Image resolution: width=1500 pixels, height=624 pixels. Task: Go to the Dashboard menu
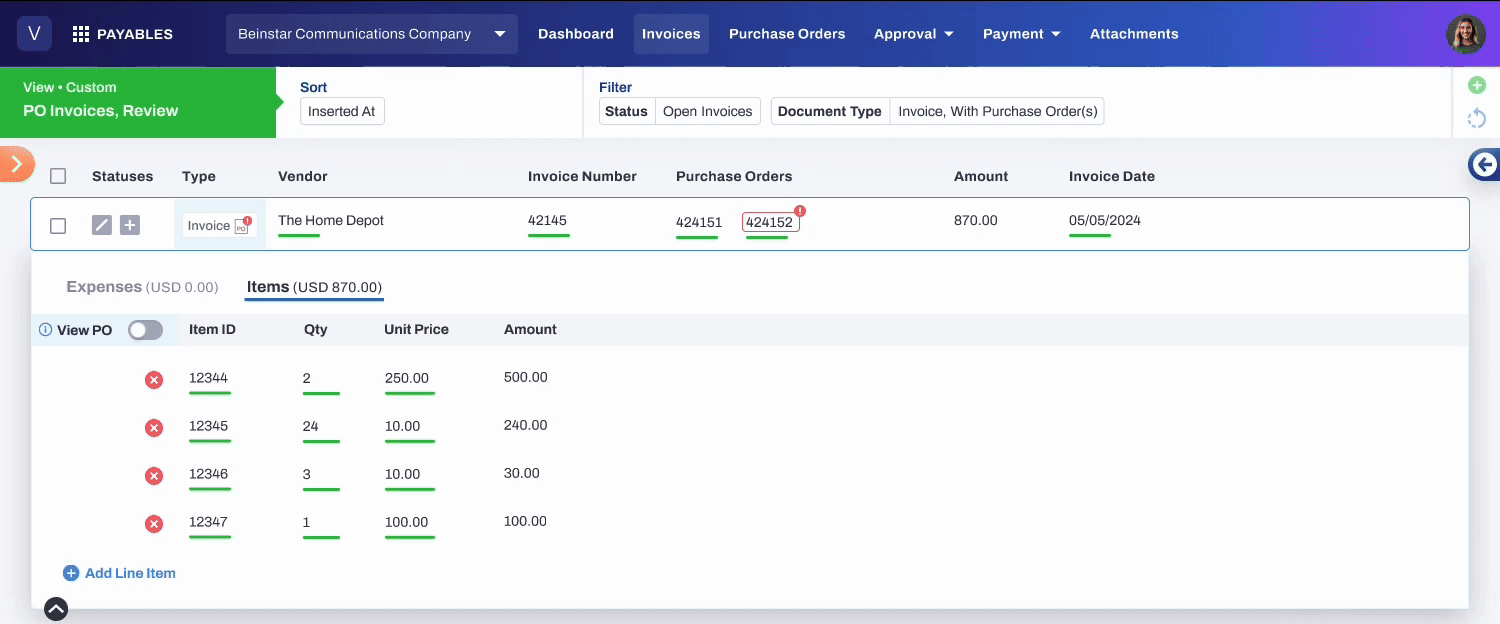click(576, 34)
